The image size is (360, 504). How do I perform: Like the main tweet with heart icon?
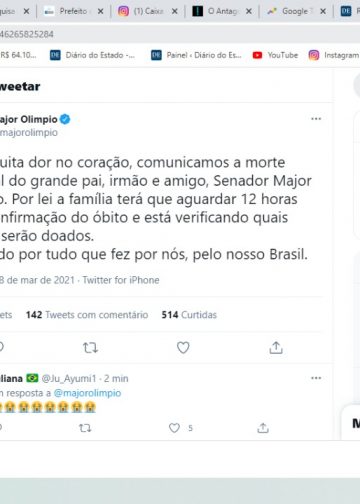[183, 348]
